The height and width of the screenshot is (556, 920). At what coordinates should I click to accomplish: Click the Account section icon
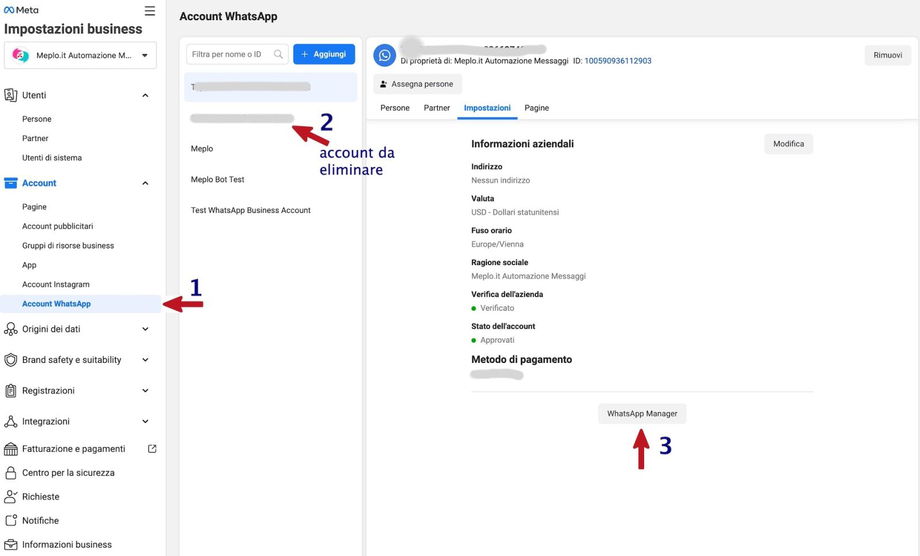[11, 183]
